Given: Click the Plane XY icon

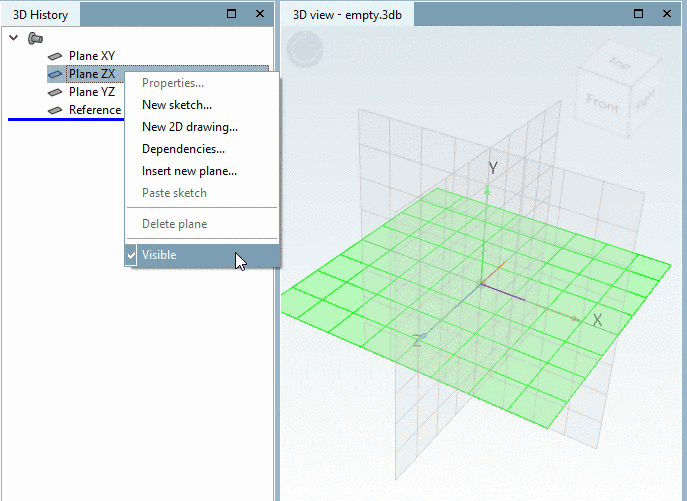Looking at the screenshot, I should 55,56.
